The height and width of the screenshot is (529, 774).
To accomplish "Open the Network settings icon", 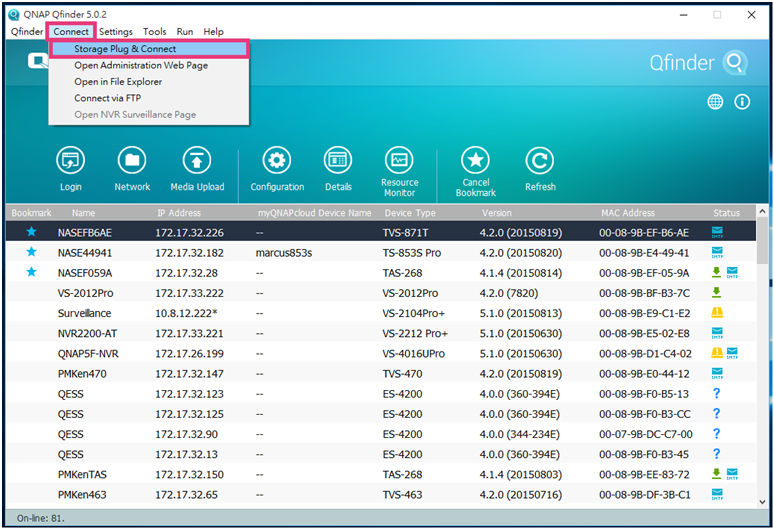I will (132, 161).
